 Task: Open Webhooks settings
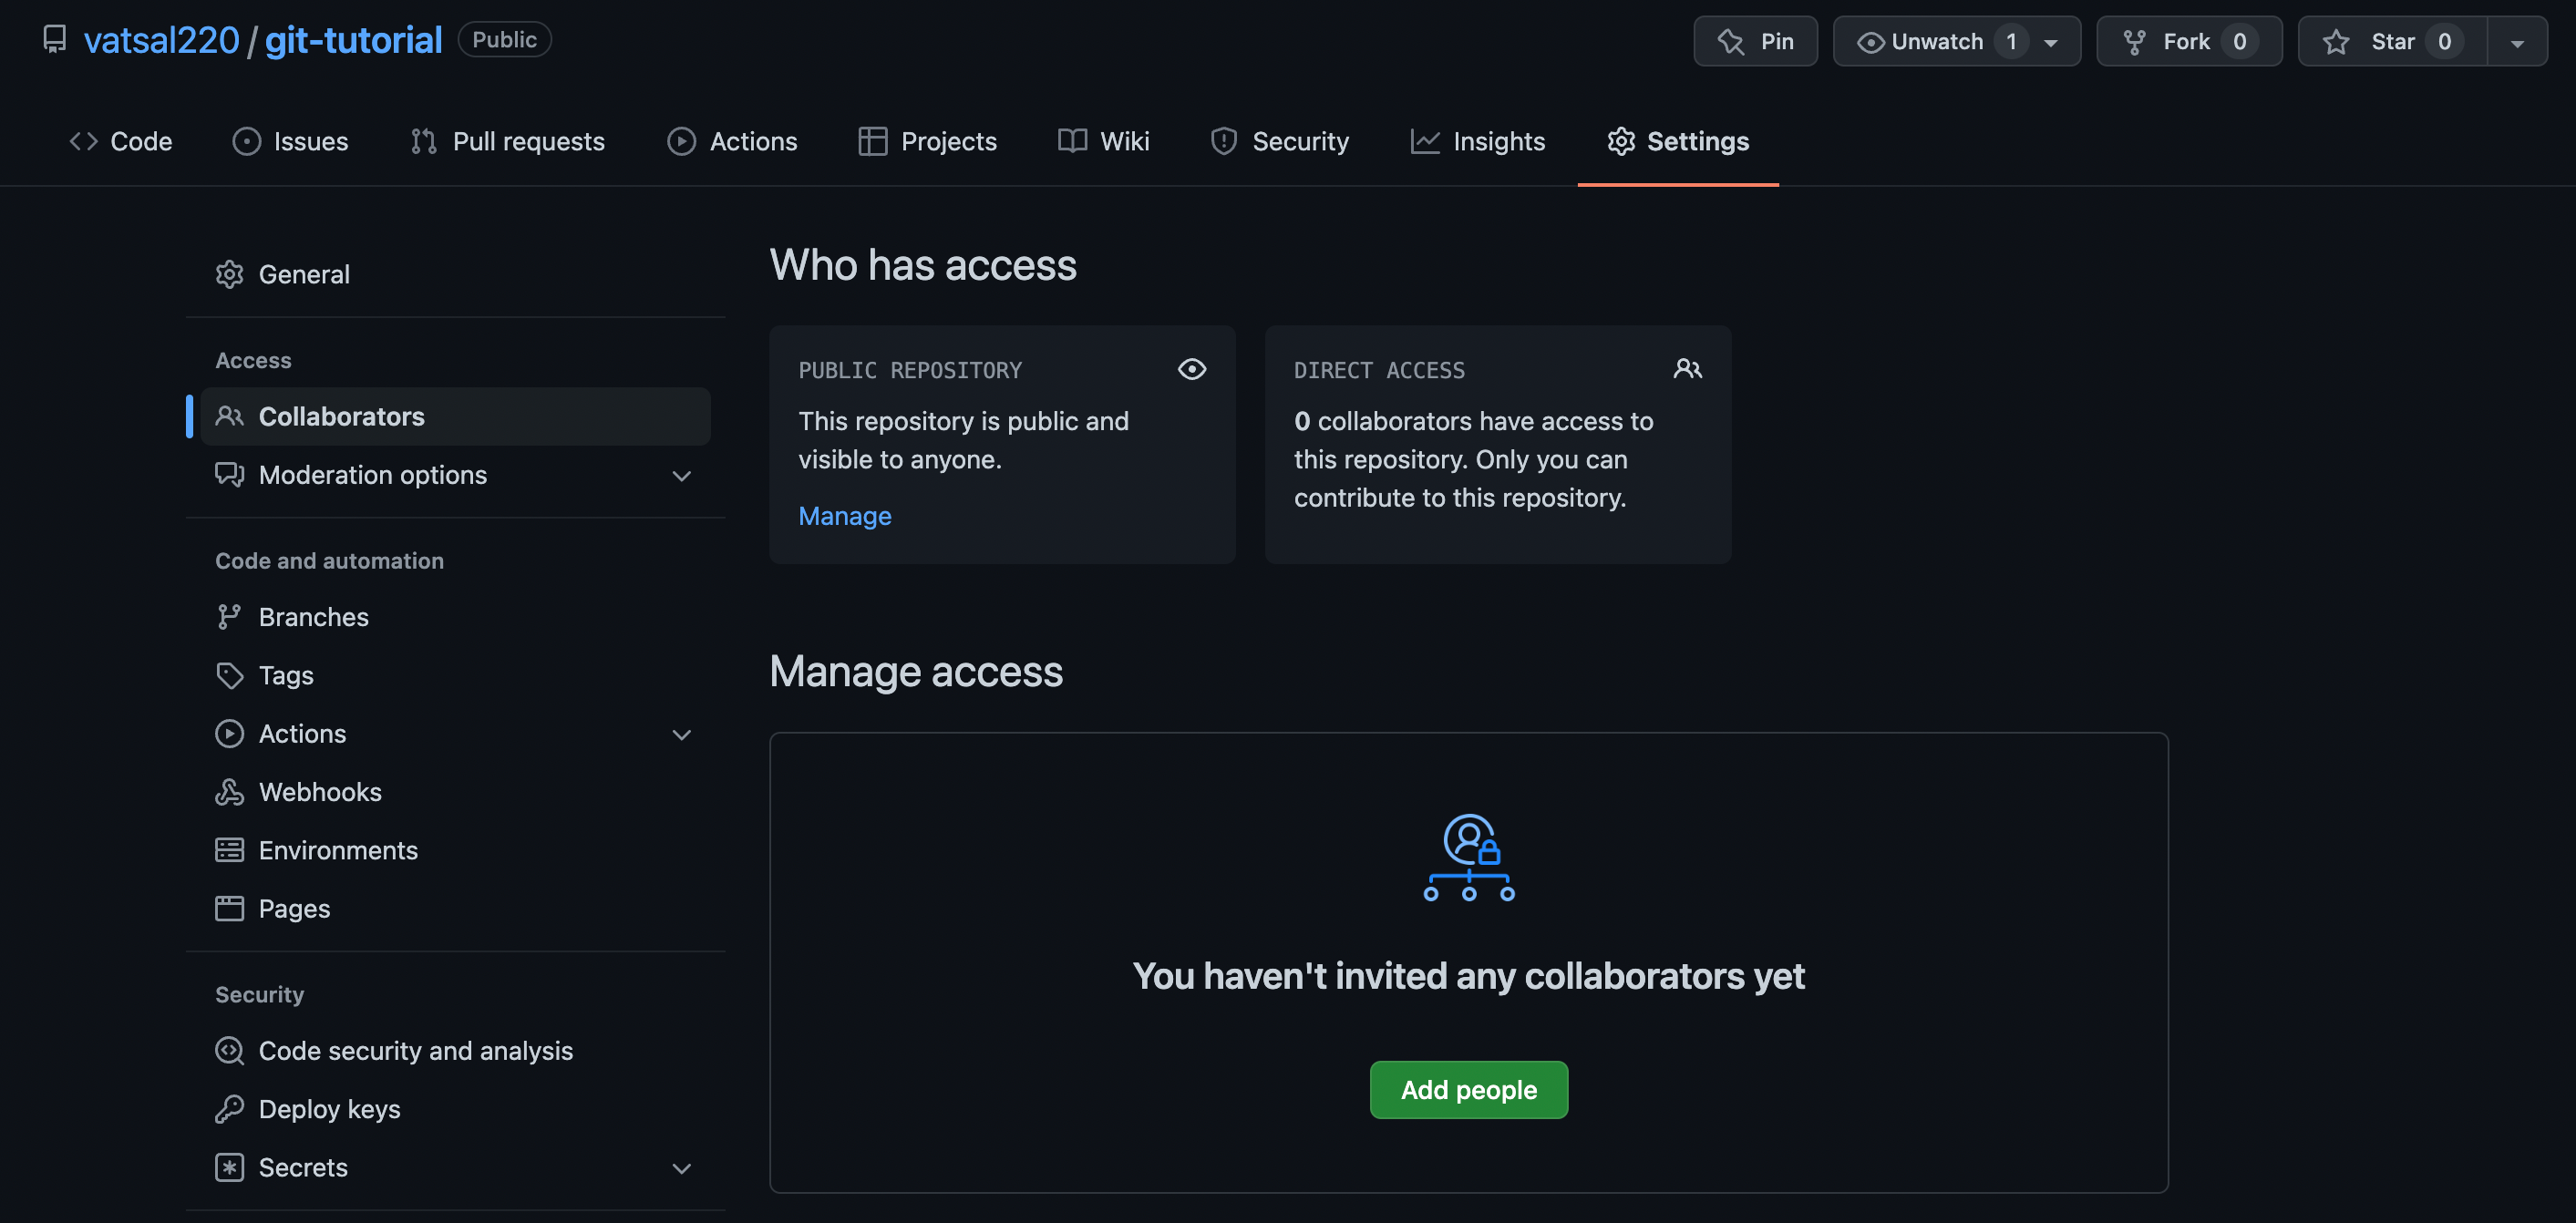coord(456,792)
